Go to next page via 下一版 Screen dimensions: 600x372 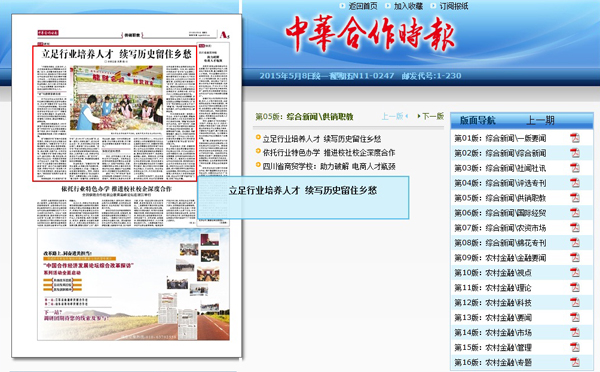430,116
